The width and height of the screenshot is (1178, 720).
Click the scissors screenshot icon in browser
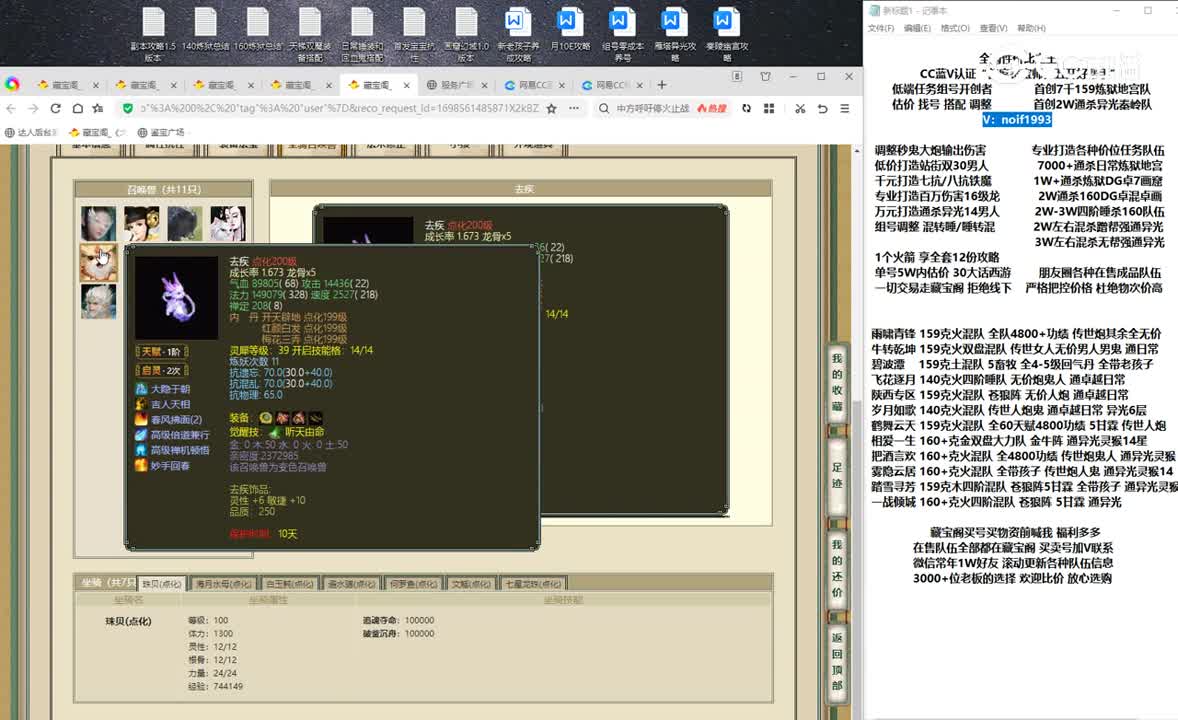(800, 108)
